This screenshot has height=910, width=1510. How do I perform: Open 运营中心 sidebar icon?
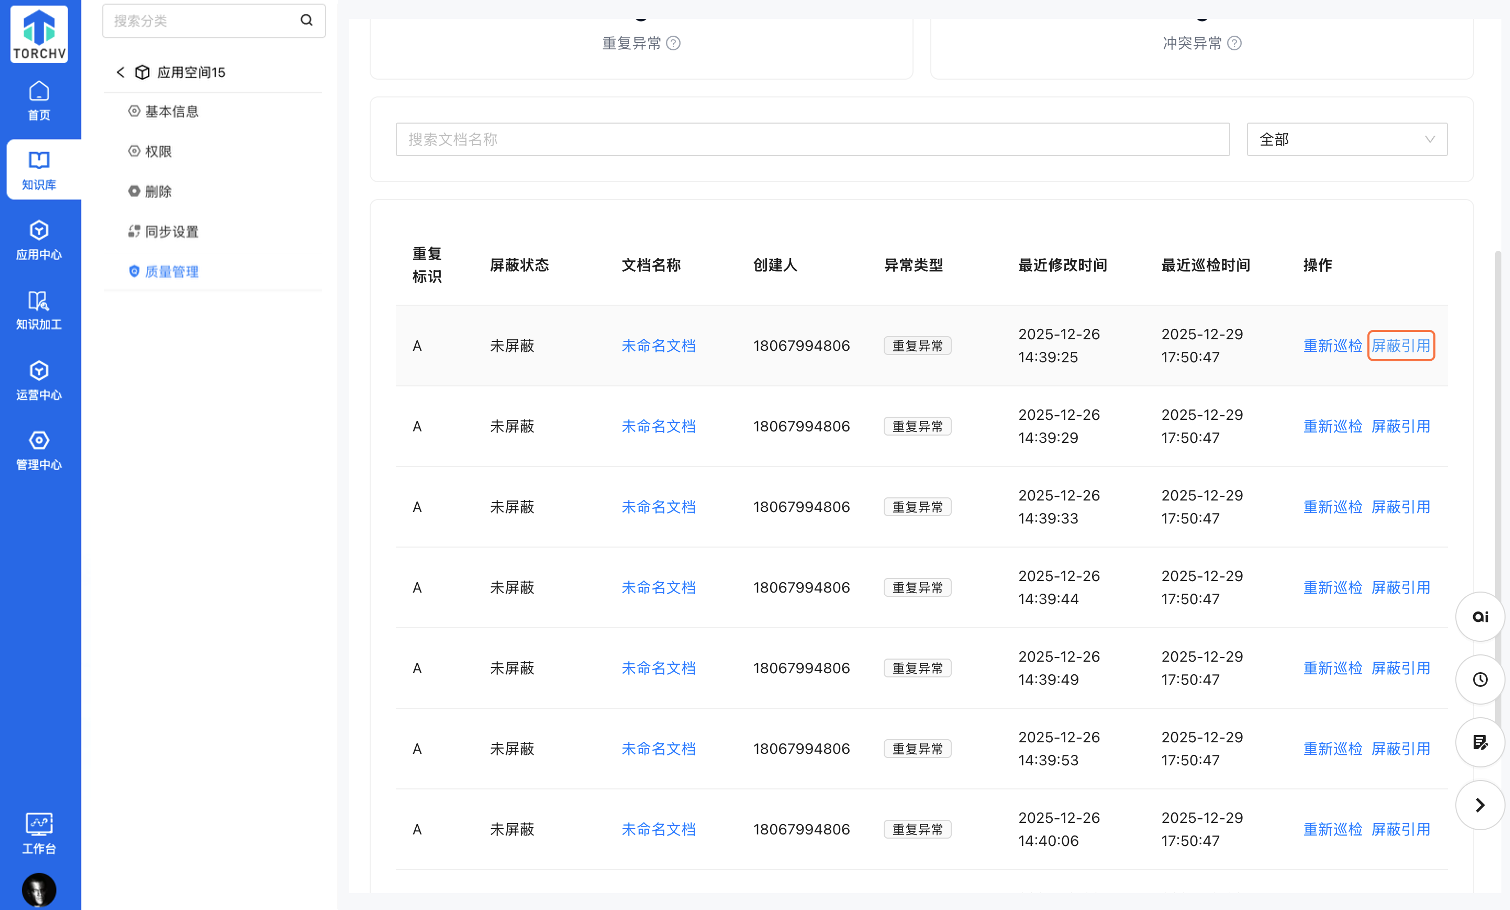pyautogui.click(x=39, y=380)
